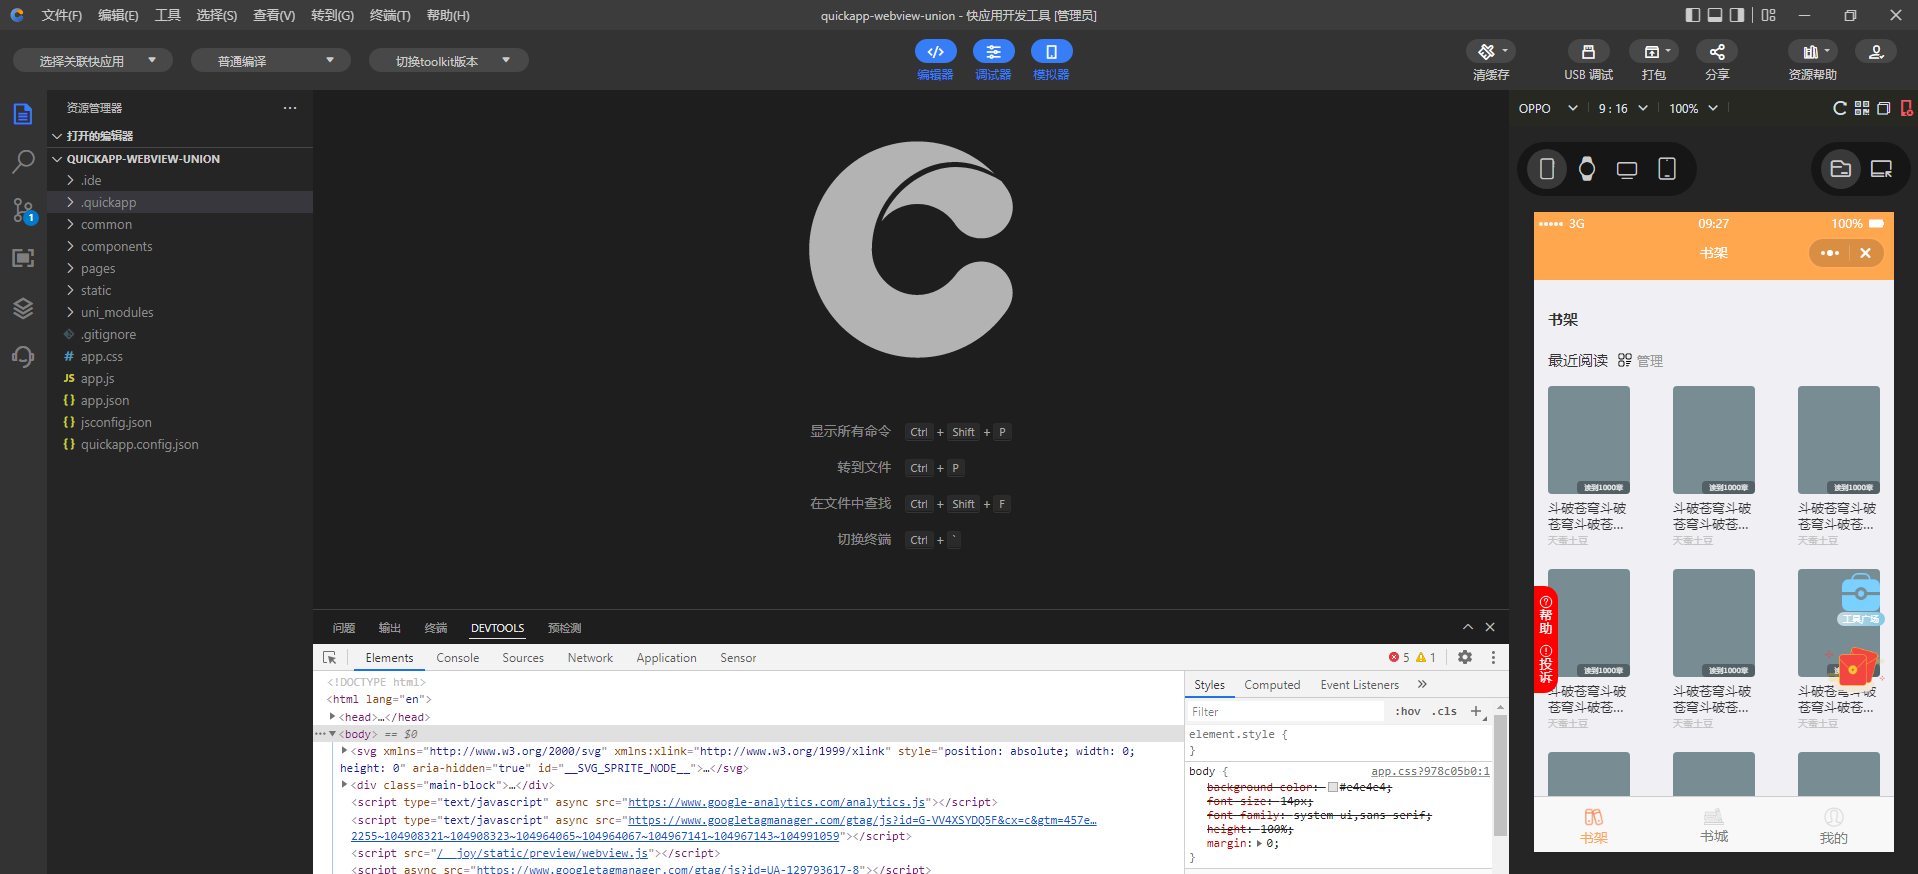Click the explorer panel more actions dots

[290, 108]
